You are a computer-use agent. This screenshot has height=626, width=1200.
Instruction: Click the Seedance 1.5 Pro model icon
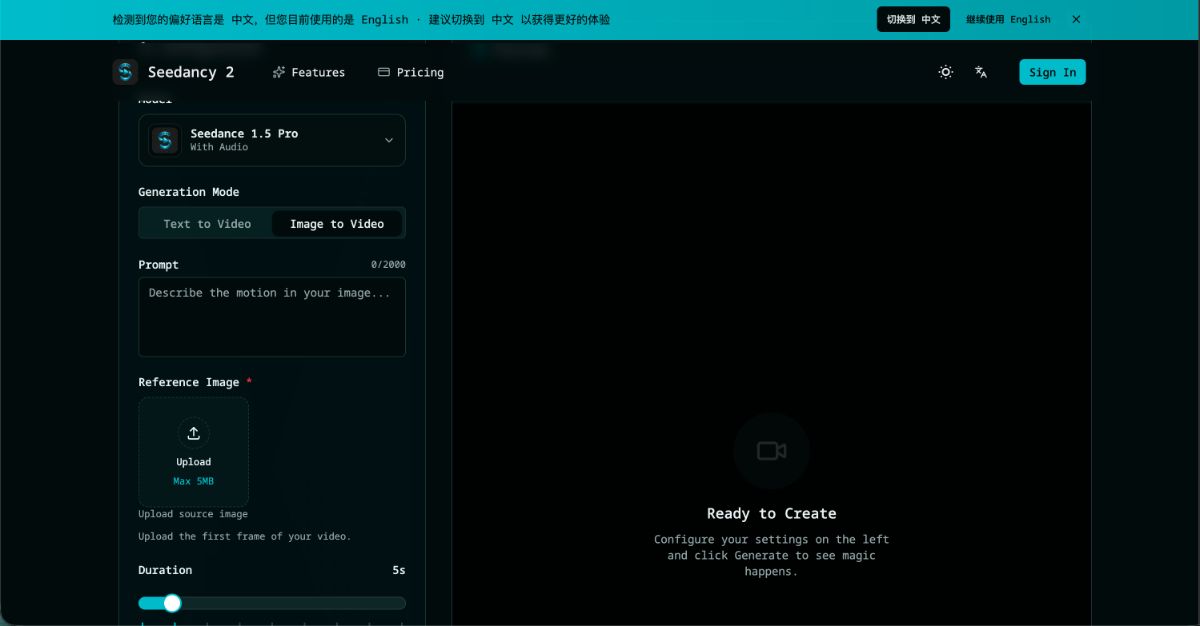pyautogui.click(x=165, y=140)
